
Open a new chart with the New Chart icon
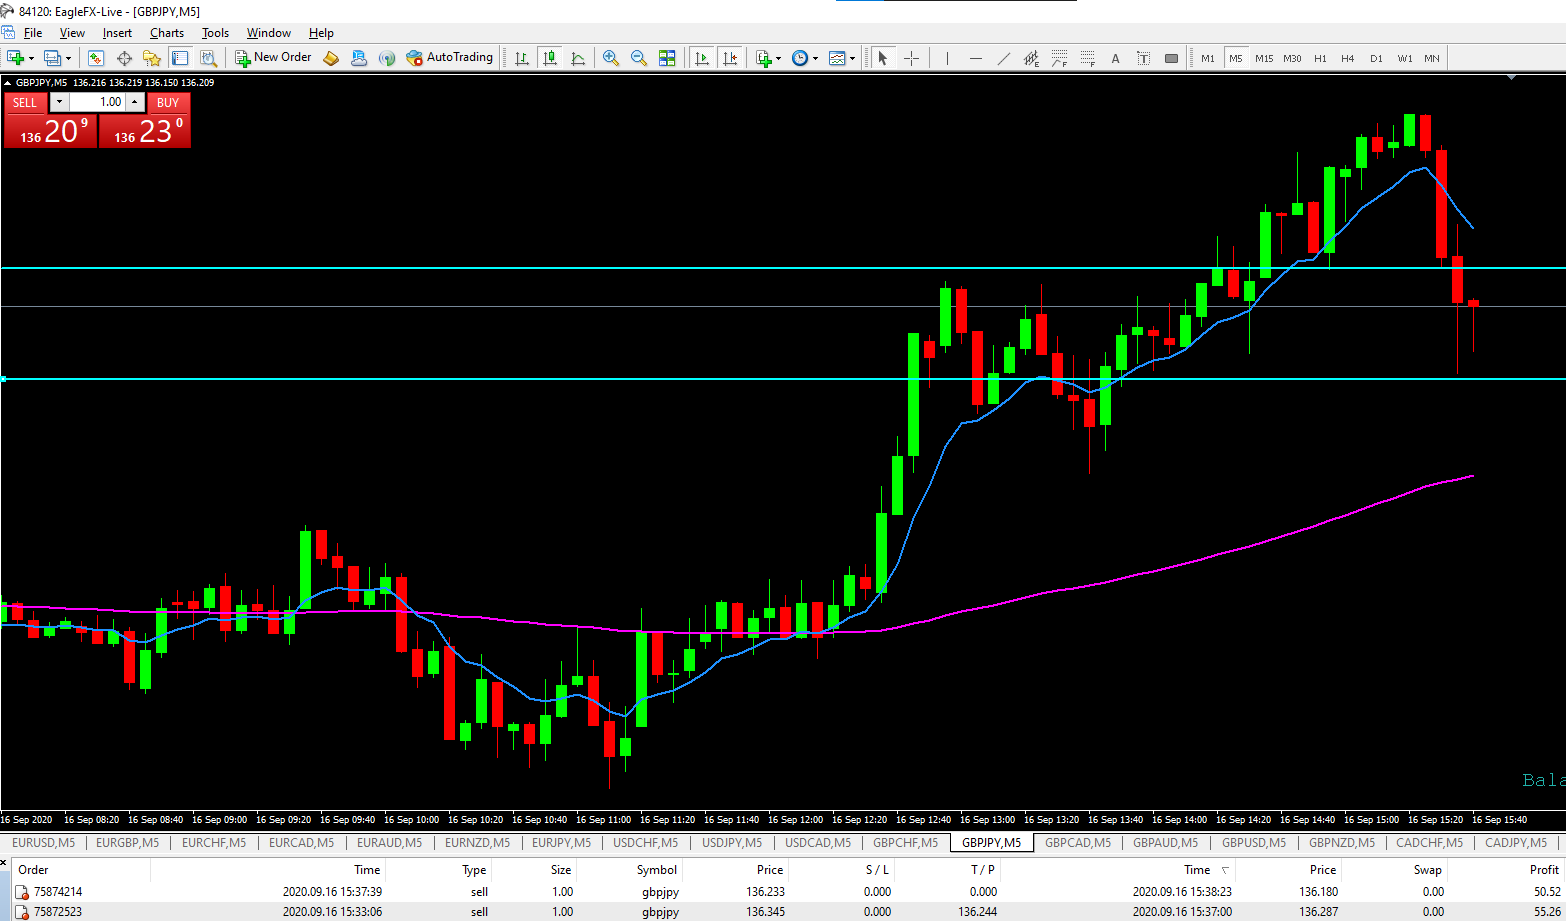(x=15, y=58)
